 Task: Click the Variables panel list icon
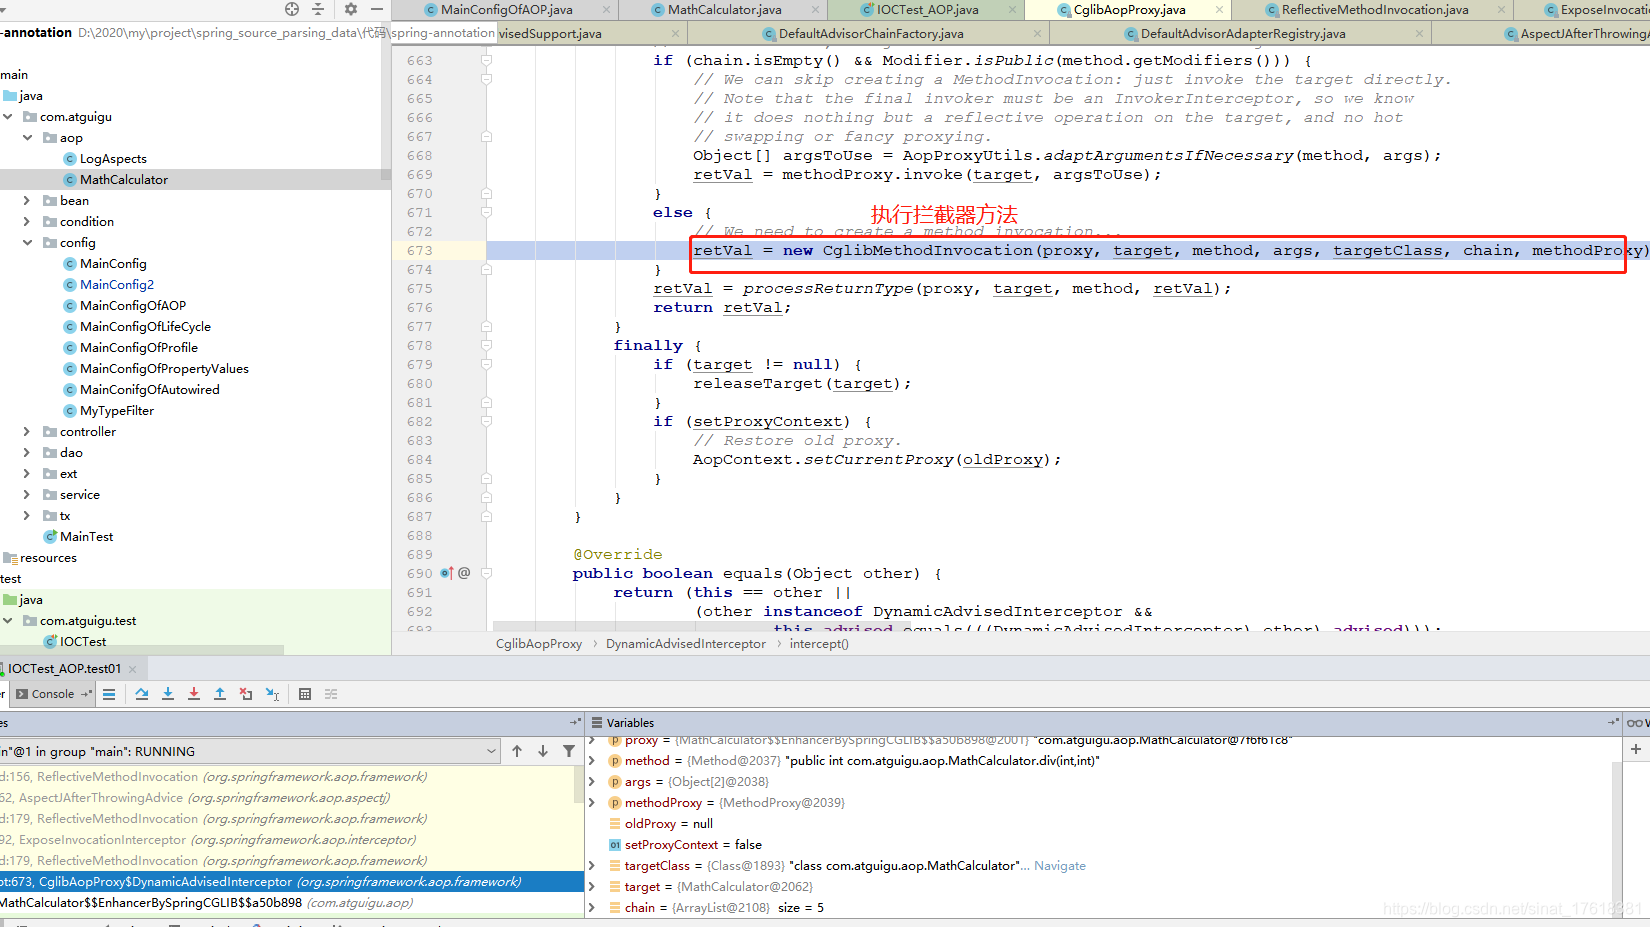point(597,723)
